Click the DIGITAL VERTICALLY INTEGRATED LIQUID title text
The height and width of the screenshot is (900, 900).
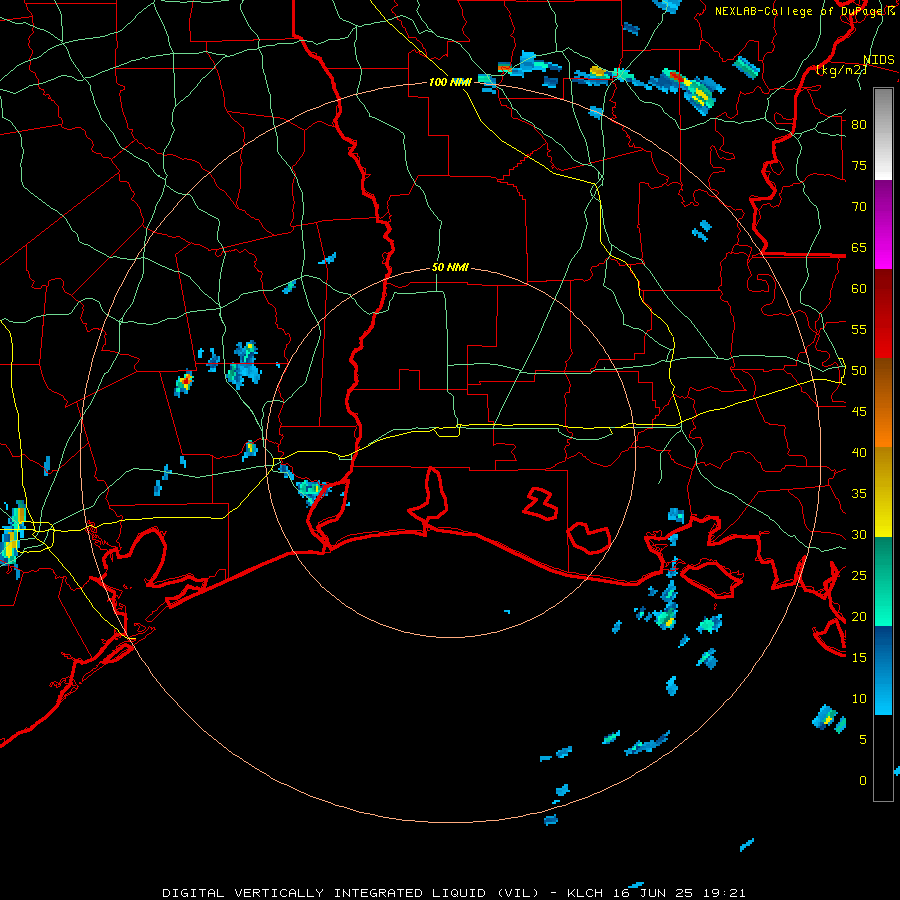coord(326,893)
